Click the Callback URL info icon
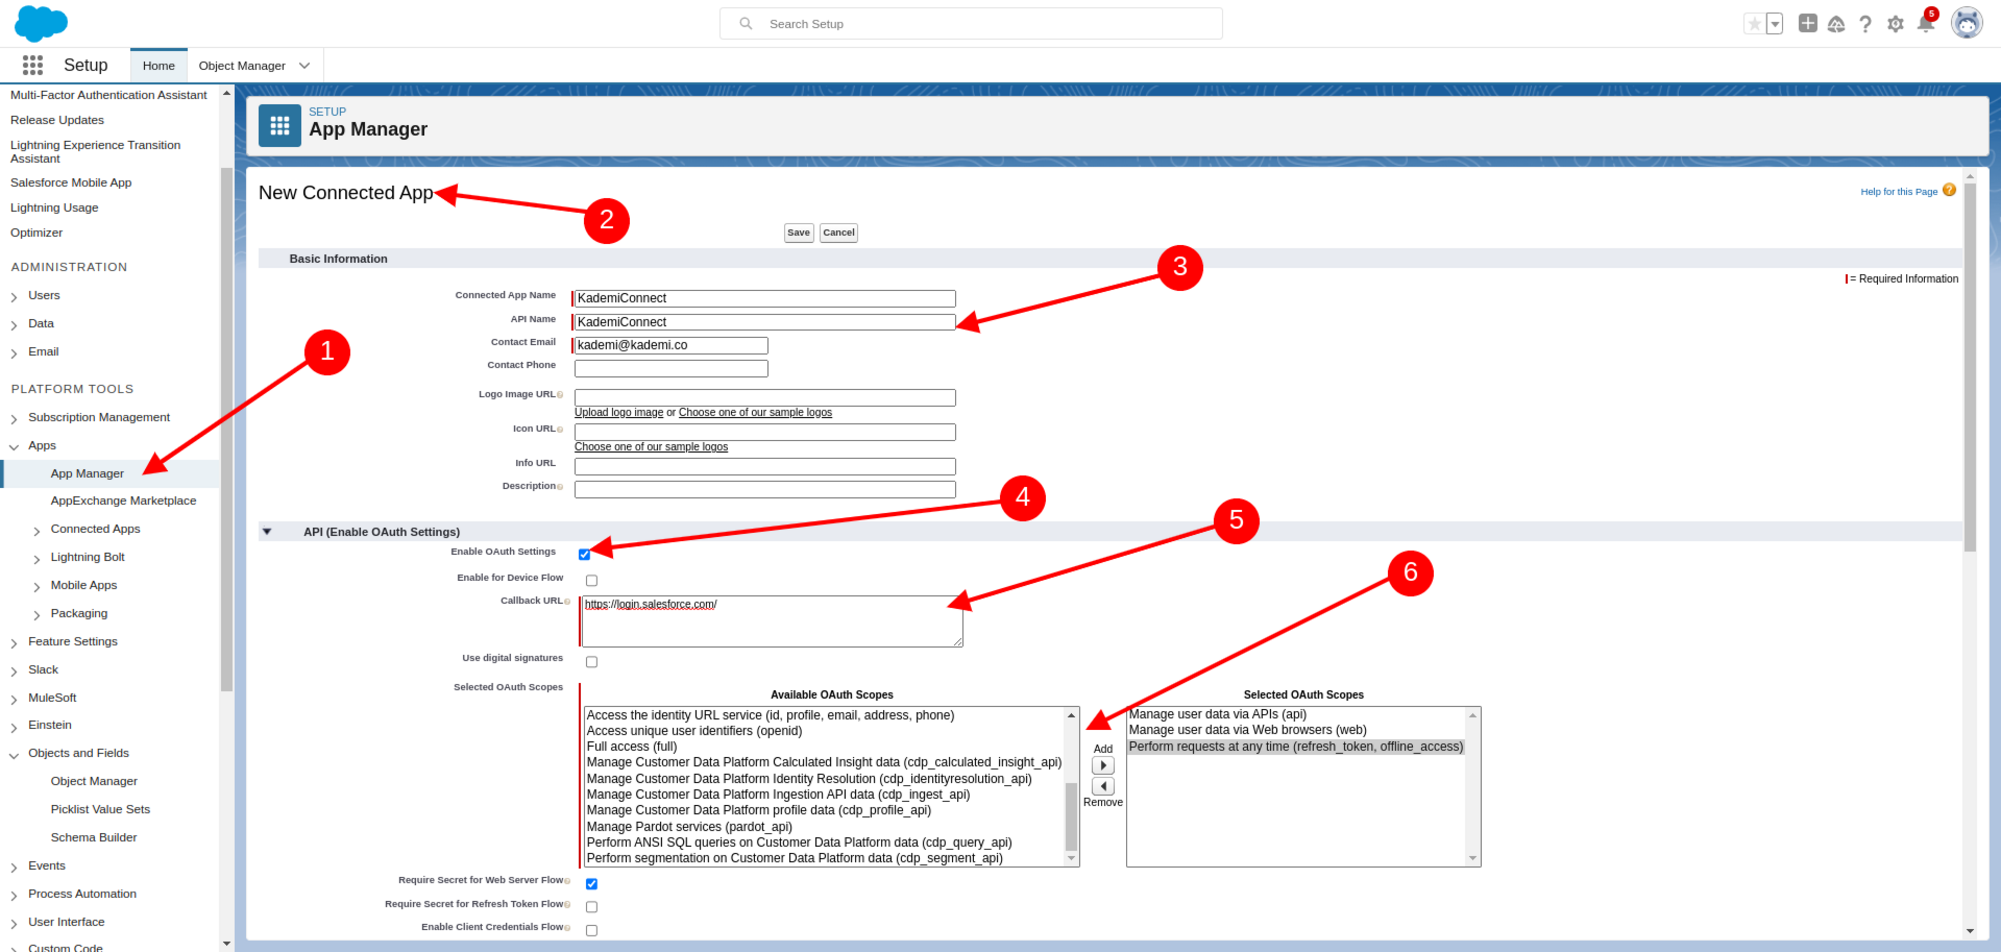 567,602
